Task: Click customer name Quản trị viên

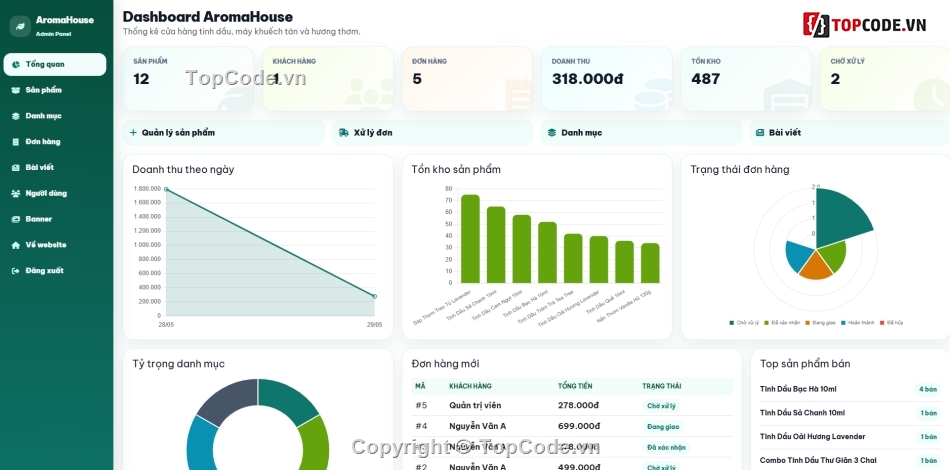Action: (475, 405)
